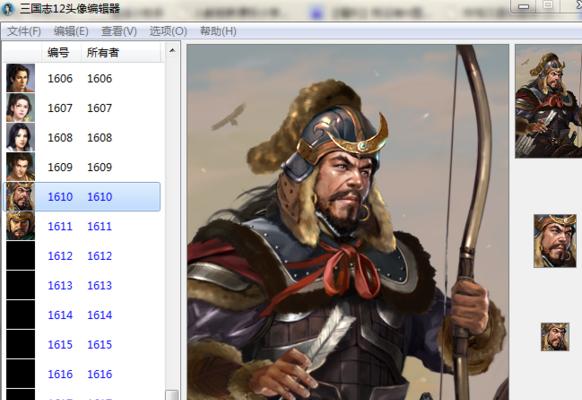Open the 编辑(E) menu

pos(71,31)
